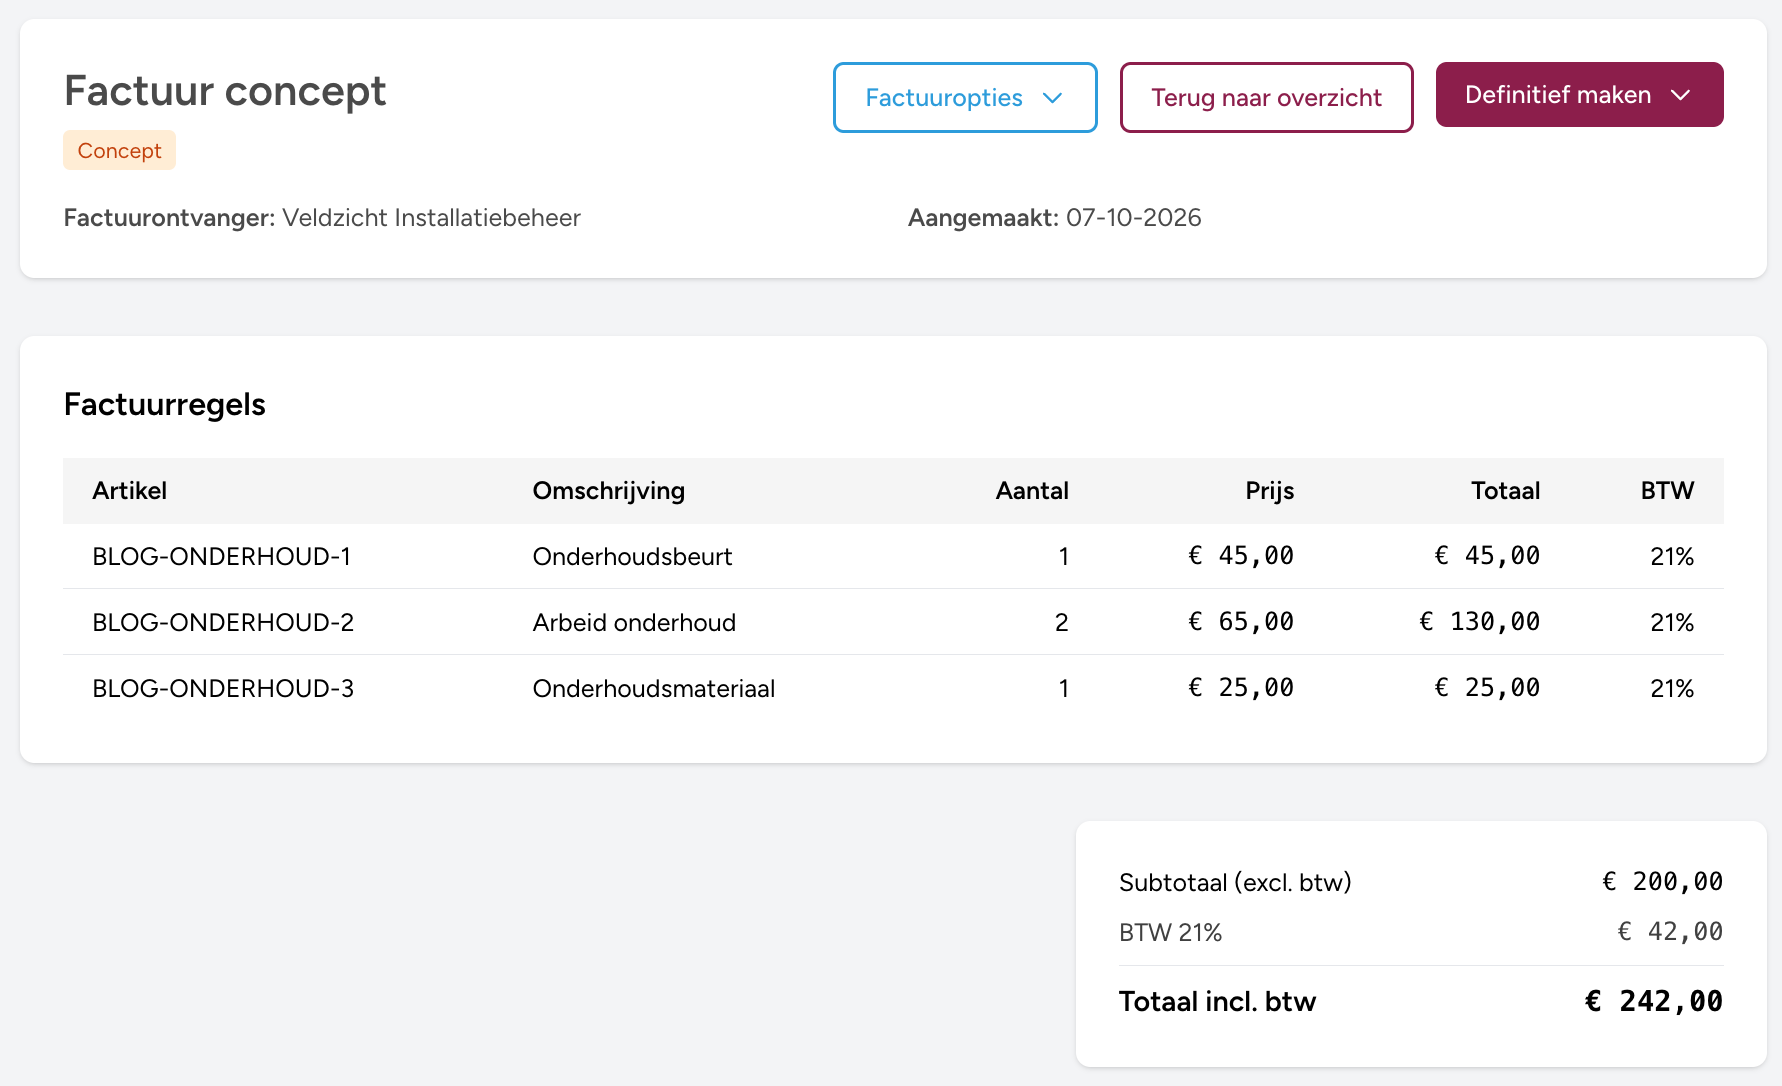The image size is (1782, 1086).
Task: Click 21% BTW in BLOG-ONDERHOUD-3 row
Action: [1672, 688]
